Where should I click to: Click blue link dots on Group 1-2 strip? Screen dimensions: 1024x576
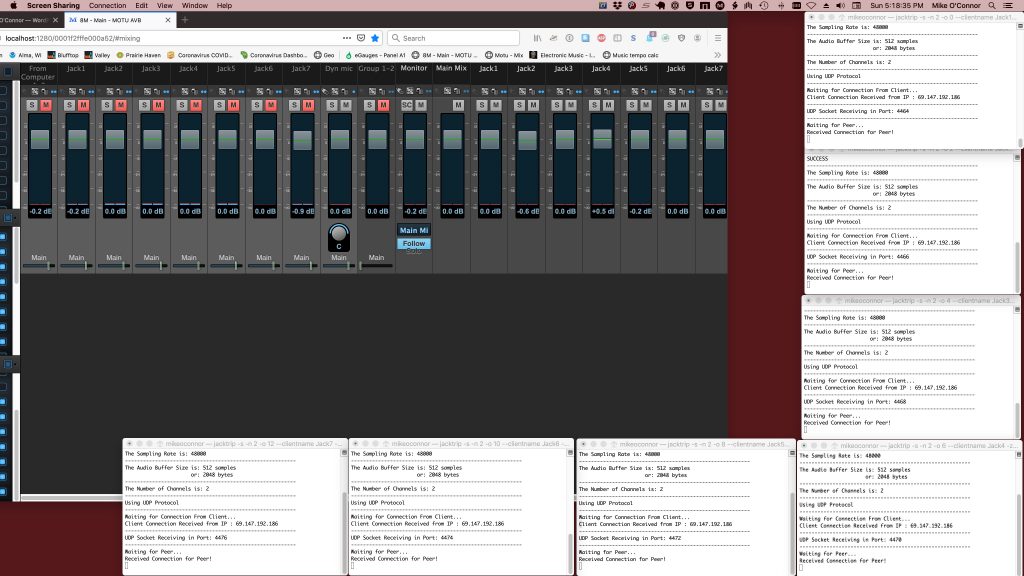391,91
